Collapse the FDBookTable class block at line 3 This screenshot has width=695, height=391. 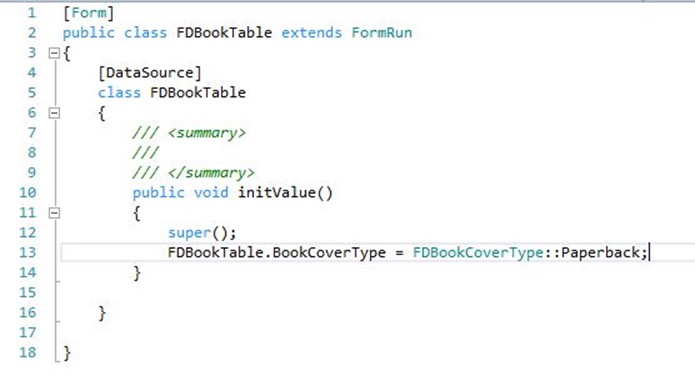[x=54, y=53]
